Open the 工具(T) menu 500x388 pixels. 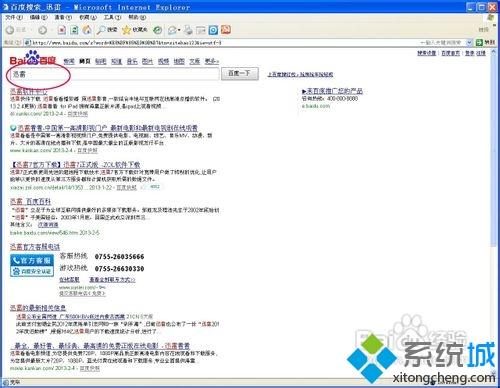[x=113, y=17]
